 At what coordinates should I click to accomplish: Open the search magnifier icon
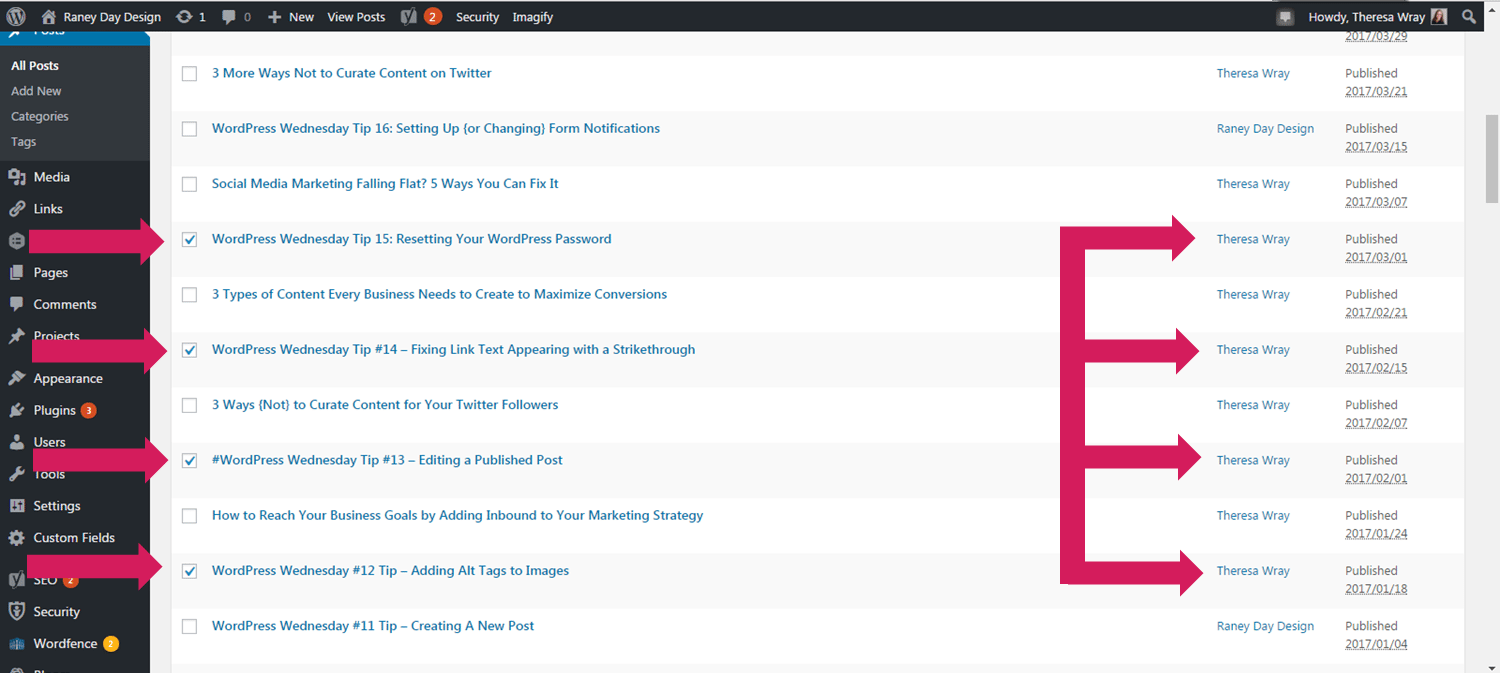point(1468,17)
